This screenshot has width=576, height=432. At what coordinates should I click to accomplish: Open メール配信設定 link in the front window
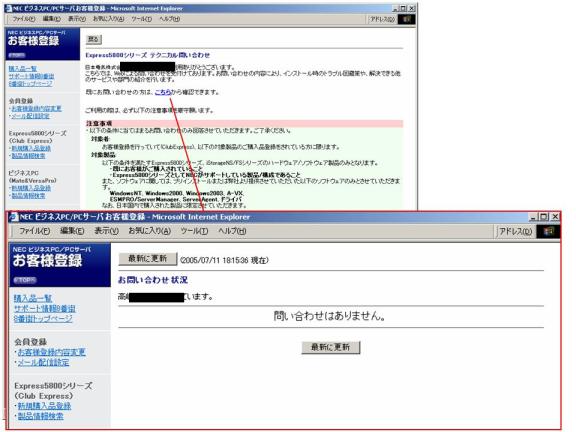click(43, 362)
